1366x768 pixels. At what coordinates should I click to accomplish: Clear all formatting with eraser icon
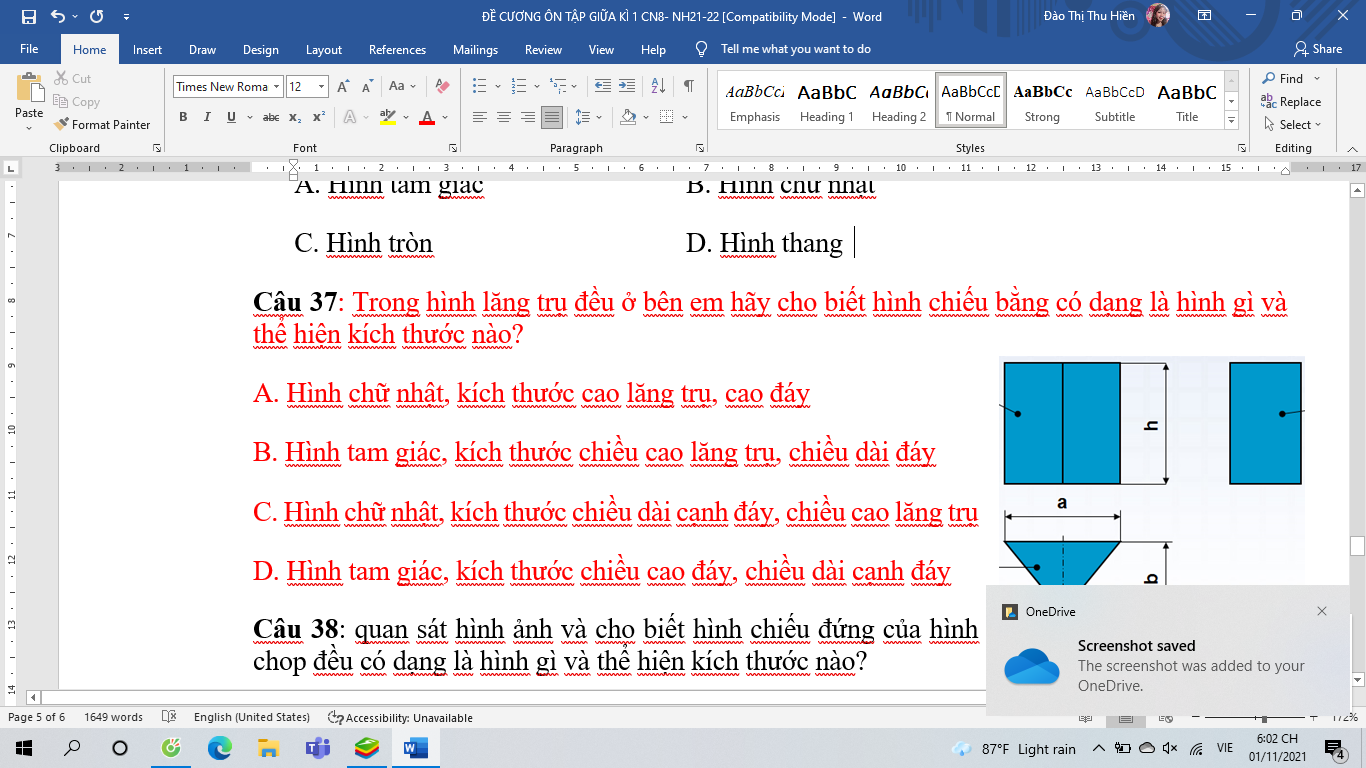click(x=442, y=87)
